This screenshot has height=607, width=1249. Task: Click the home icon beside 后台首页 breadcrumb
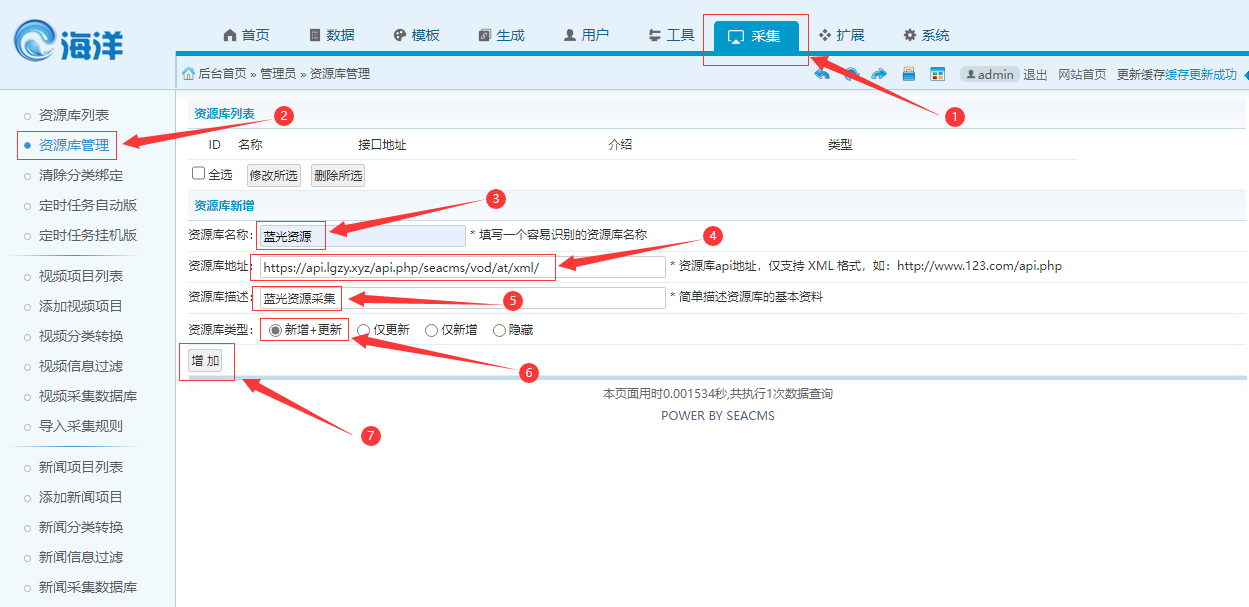click(x=188, y=74)
